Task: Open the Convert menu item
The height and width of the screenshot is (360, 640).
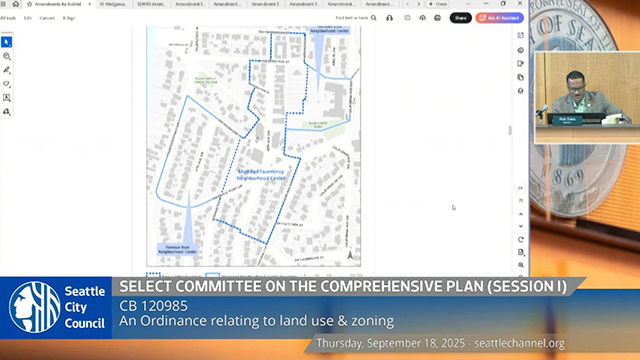Action: coord(47,18)
